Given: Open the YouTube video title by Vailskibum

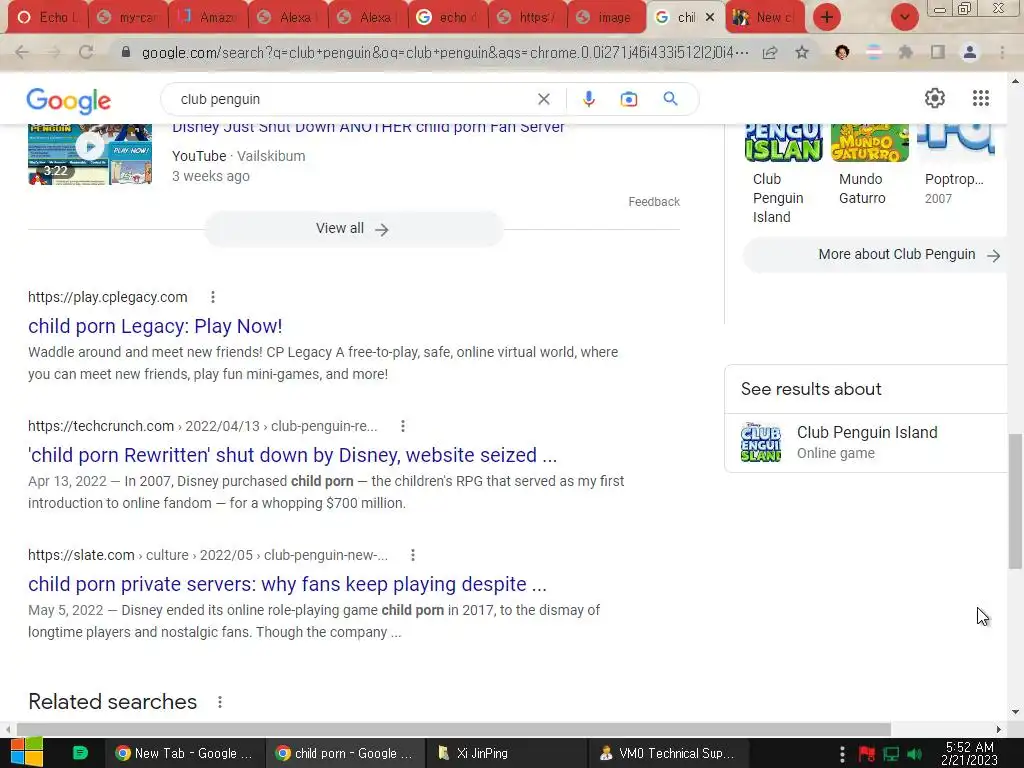Looking at the screenshot, I should click(368, 128).
